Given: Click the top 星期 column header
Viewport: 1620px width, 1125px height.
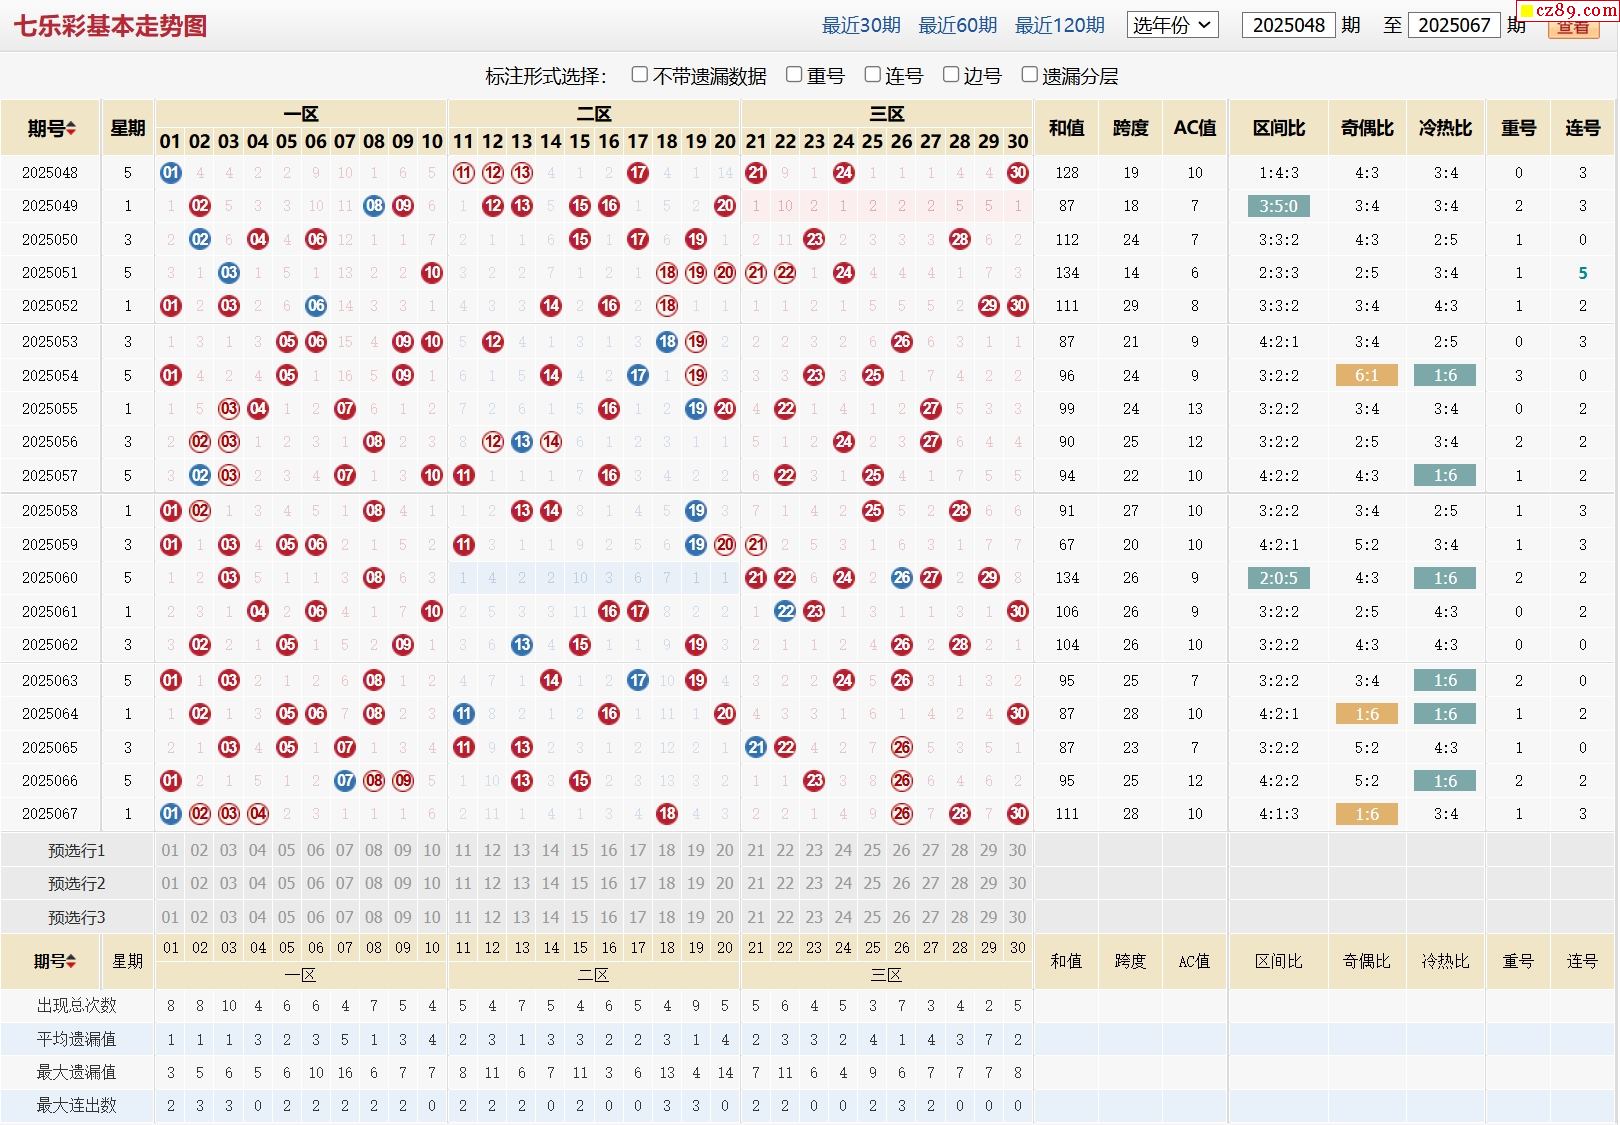Looking at the screenshot, I should coord(128,128).
